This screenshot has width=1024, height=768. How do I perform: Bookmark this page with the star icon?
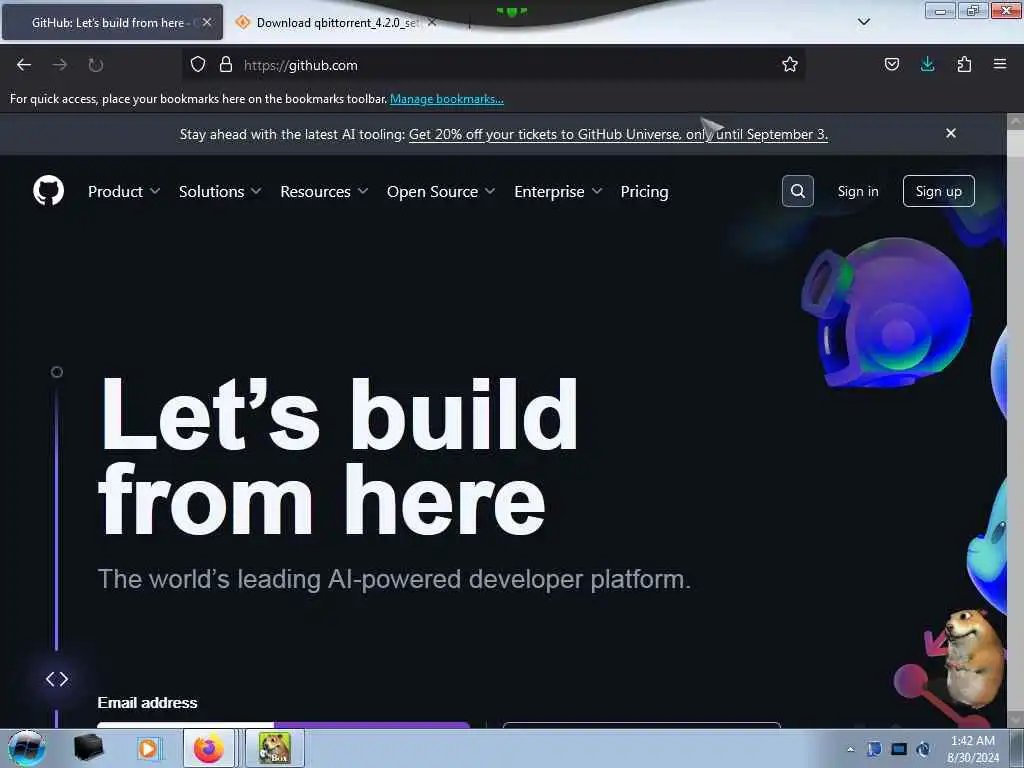[790, 65]
